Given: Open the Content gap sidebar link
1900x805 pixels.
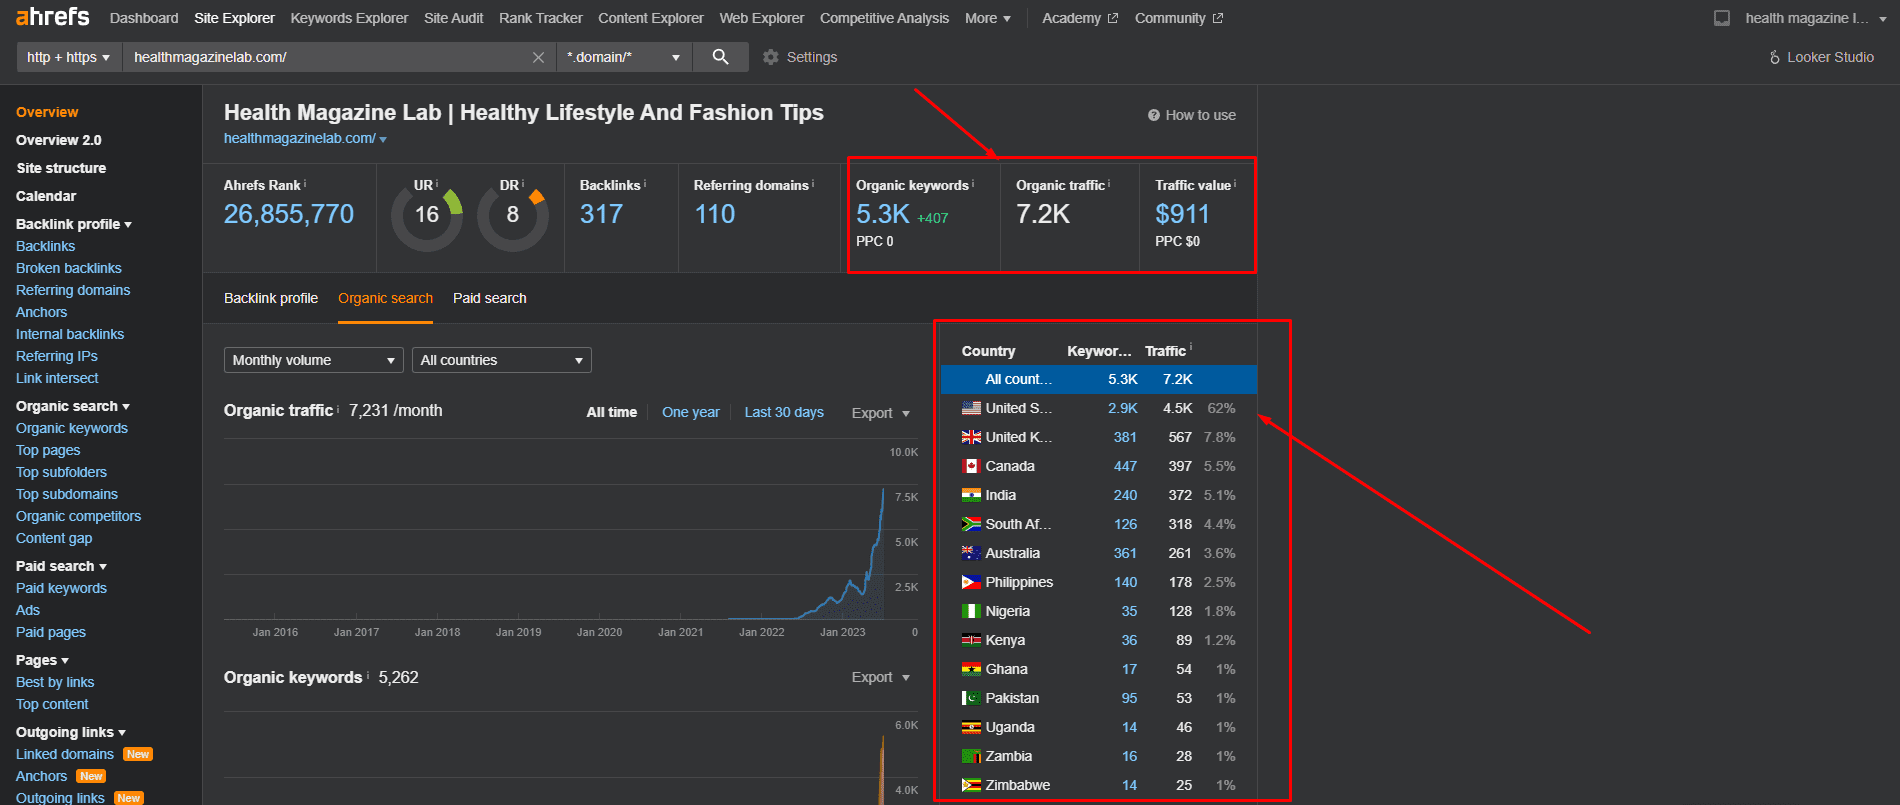Looking at the screenshot, I should 54,538.
